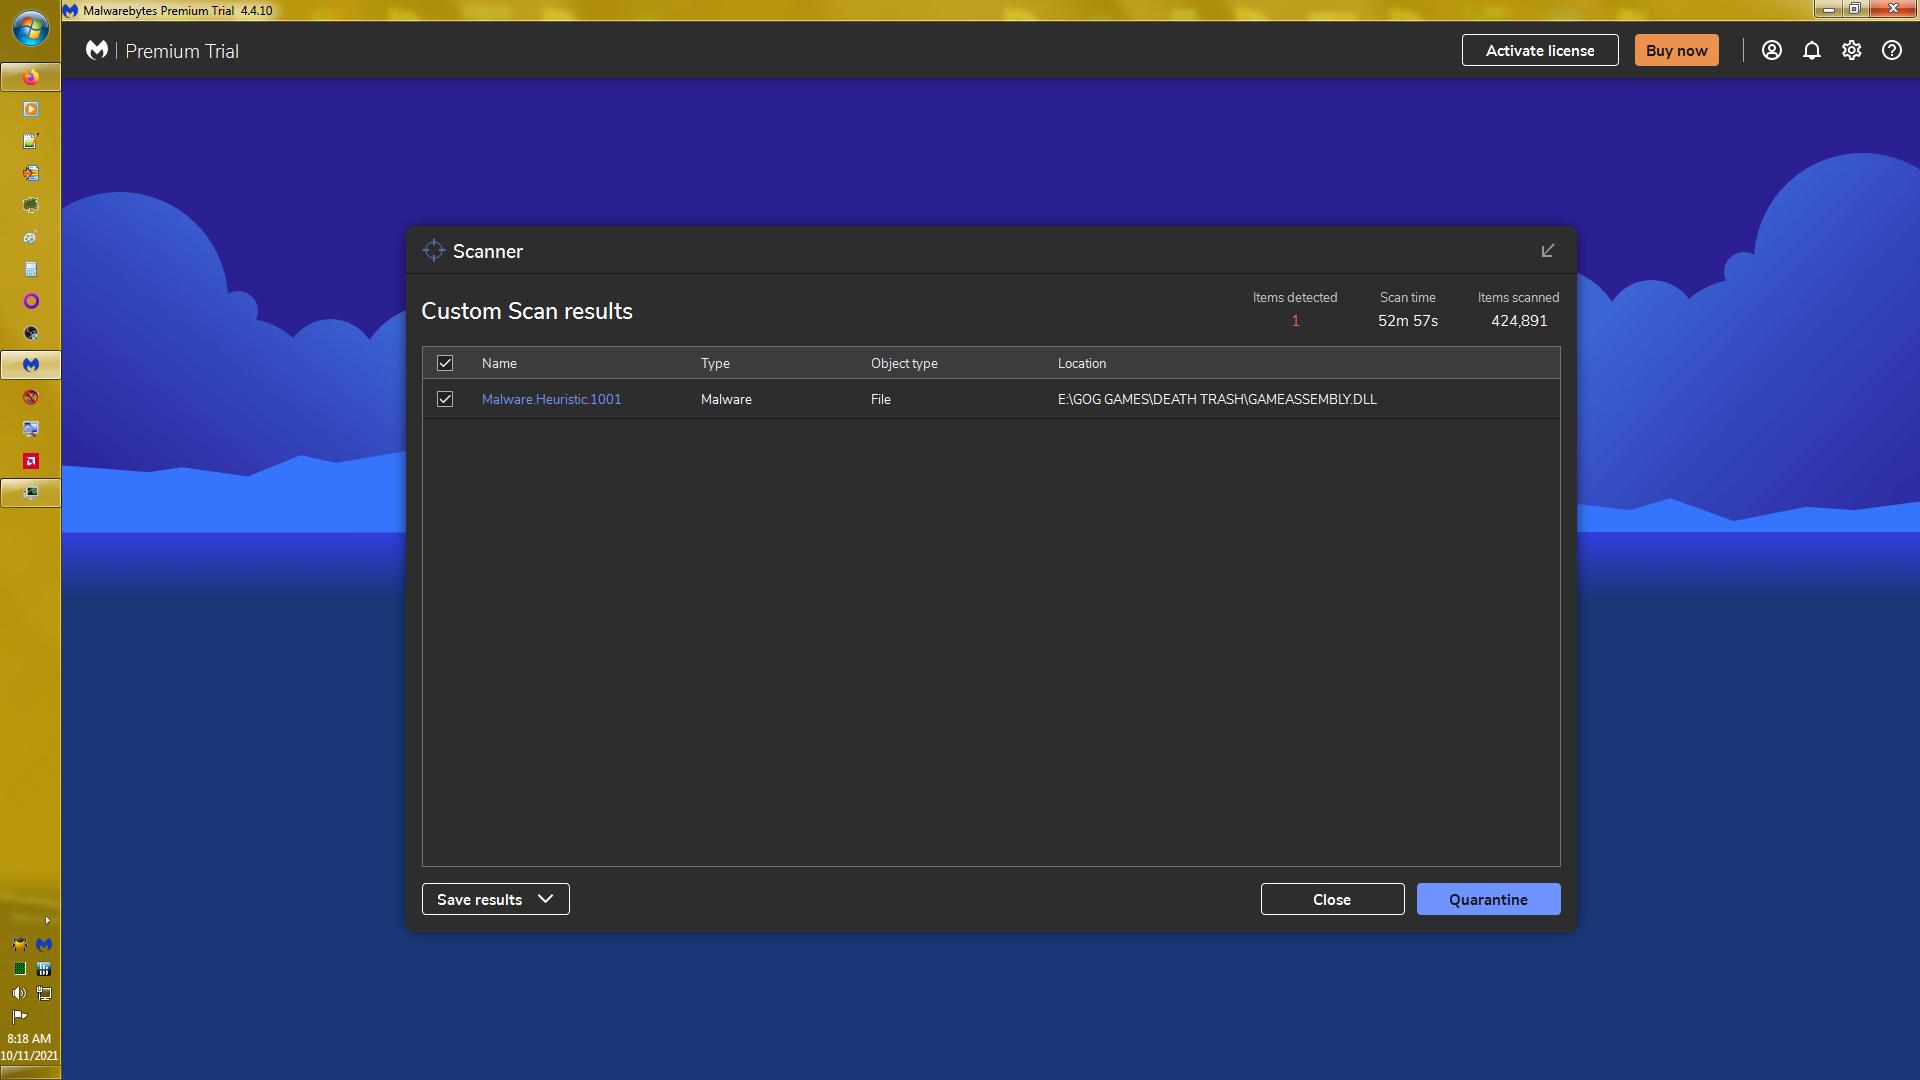
Task: Click the items scanned value 424,891
Action: click(x=1519, y=321)
